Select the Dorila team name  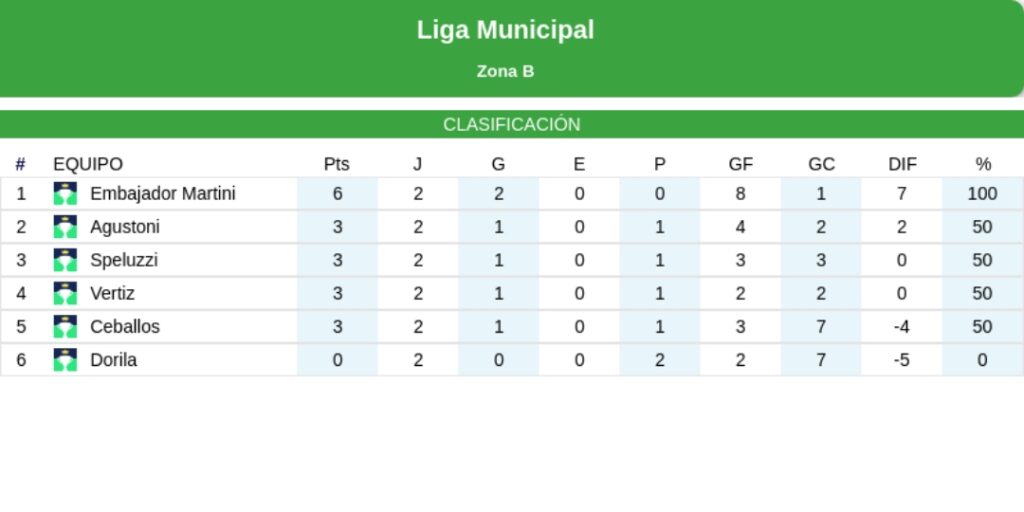click(113, 360)
